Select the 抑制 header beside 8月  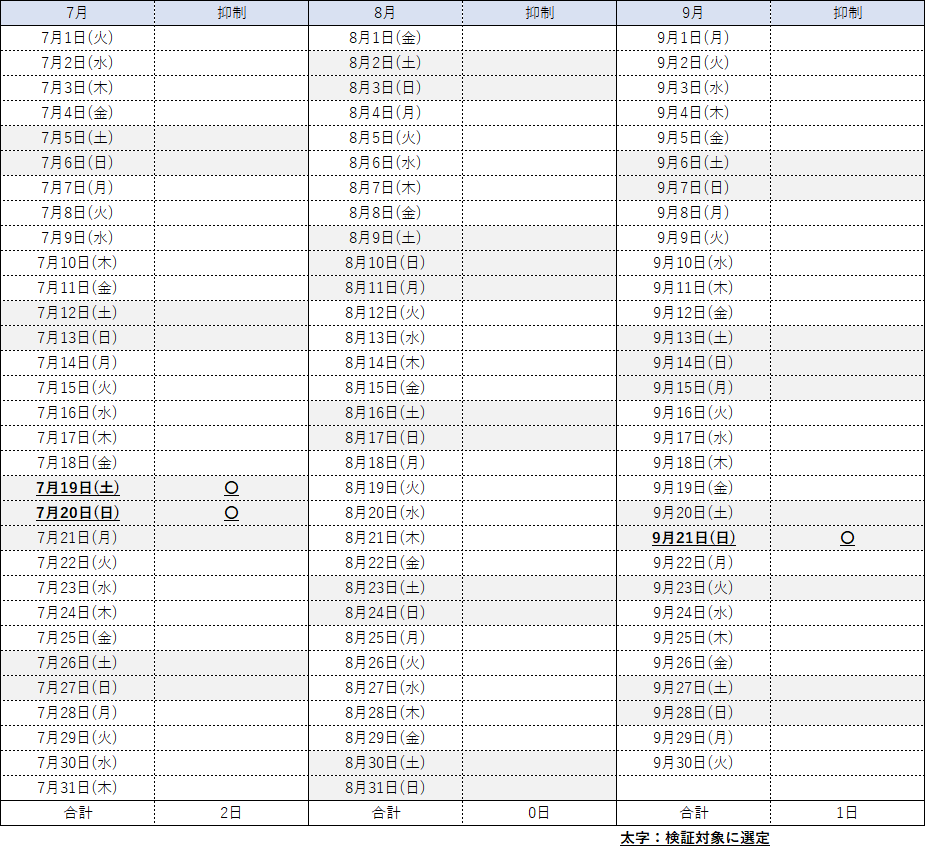[539, 13]
